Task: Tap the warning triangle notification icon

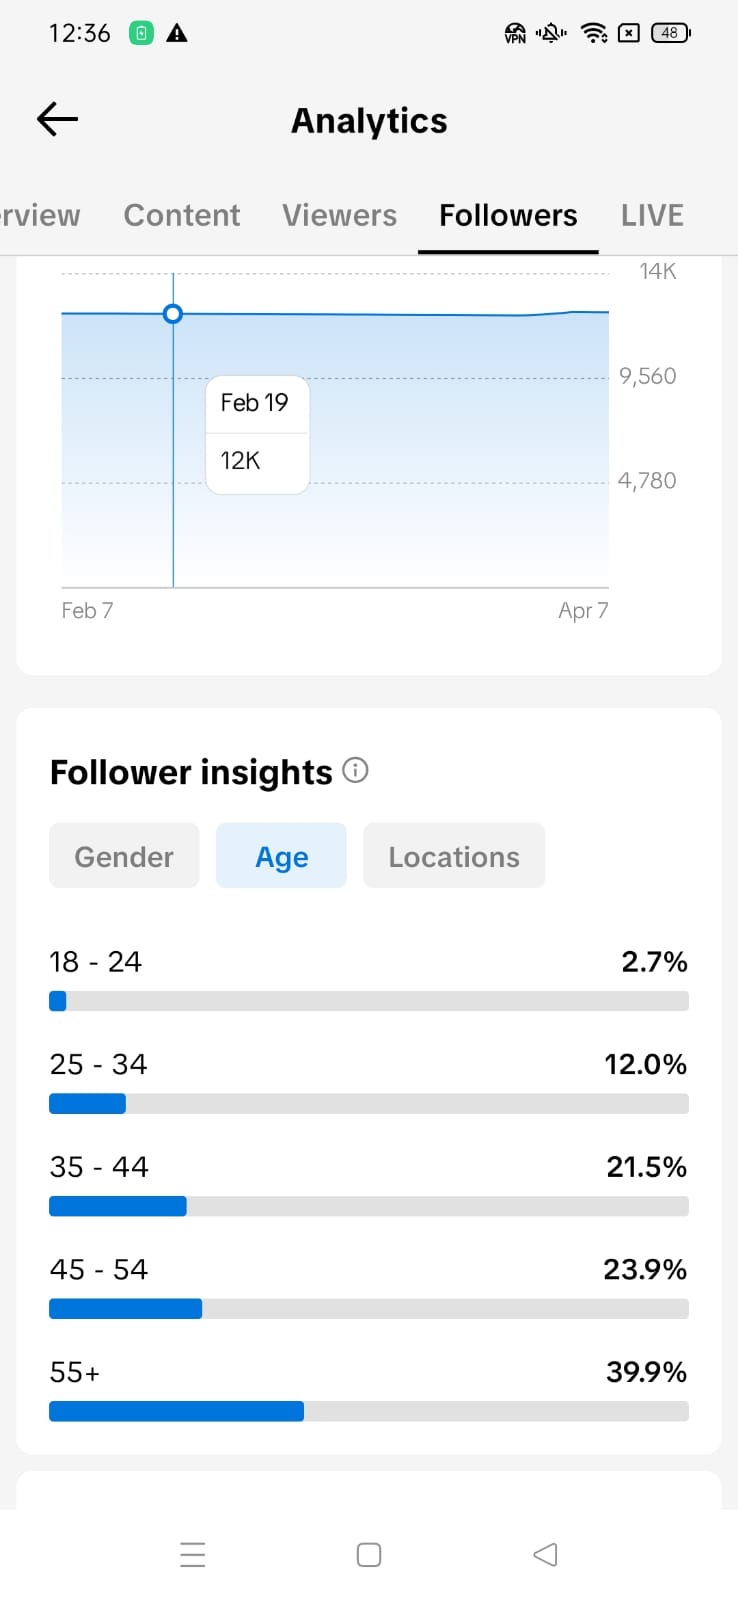Action: [177, 33]
